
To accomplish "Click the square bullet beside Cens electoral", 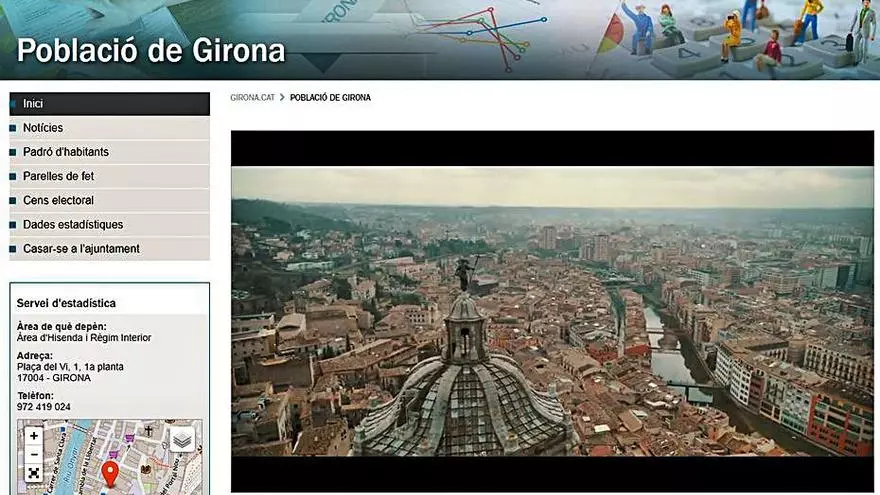I will click(13, 200).
